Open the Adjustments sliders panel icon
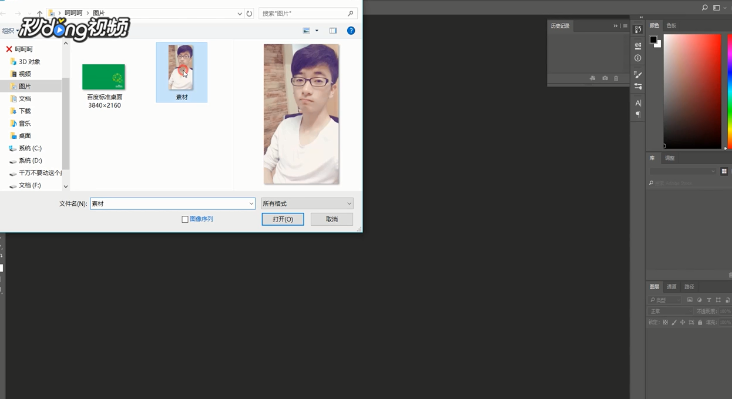 point(638,86)
